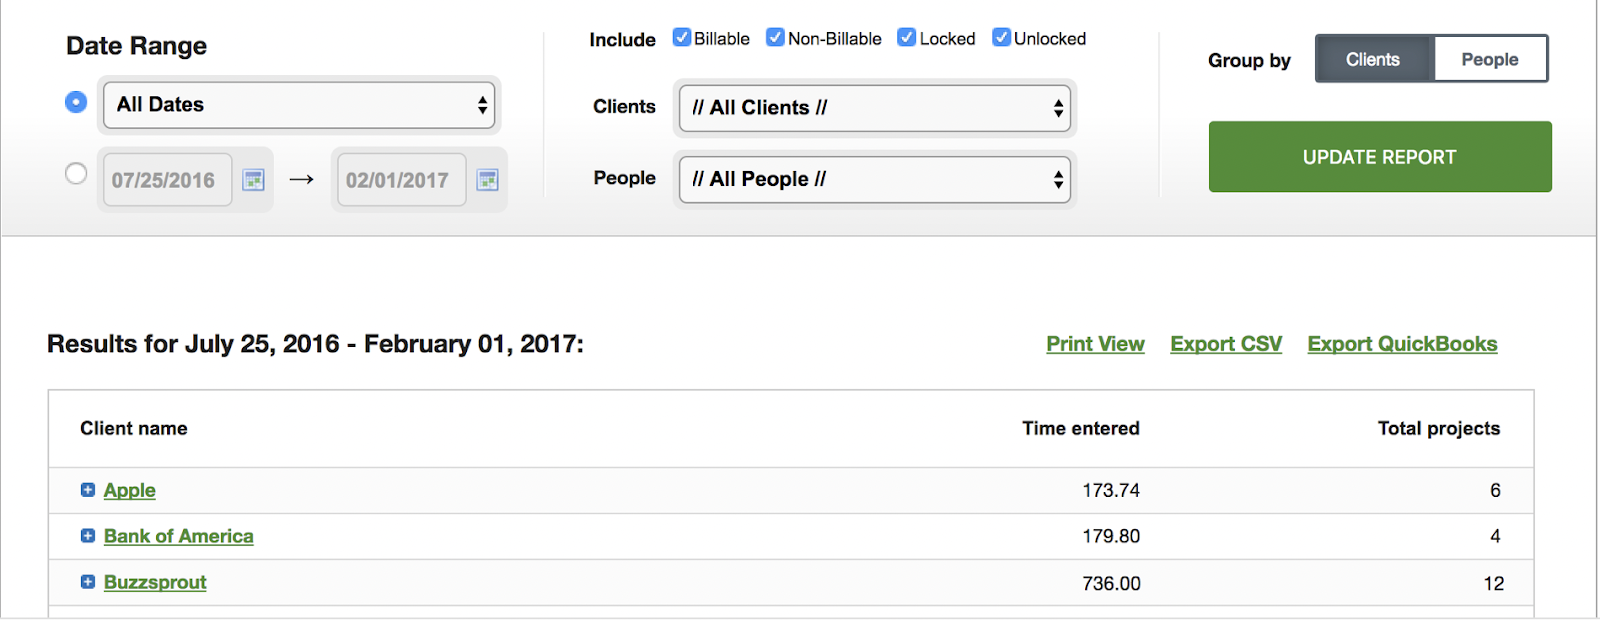
Task: Disable the Unlocked checkbox
Action: coord(1001,38)
